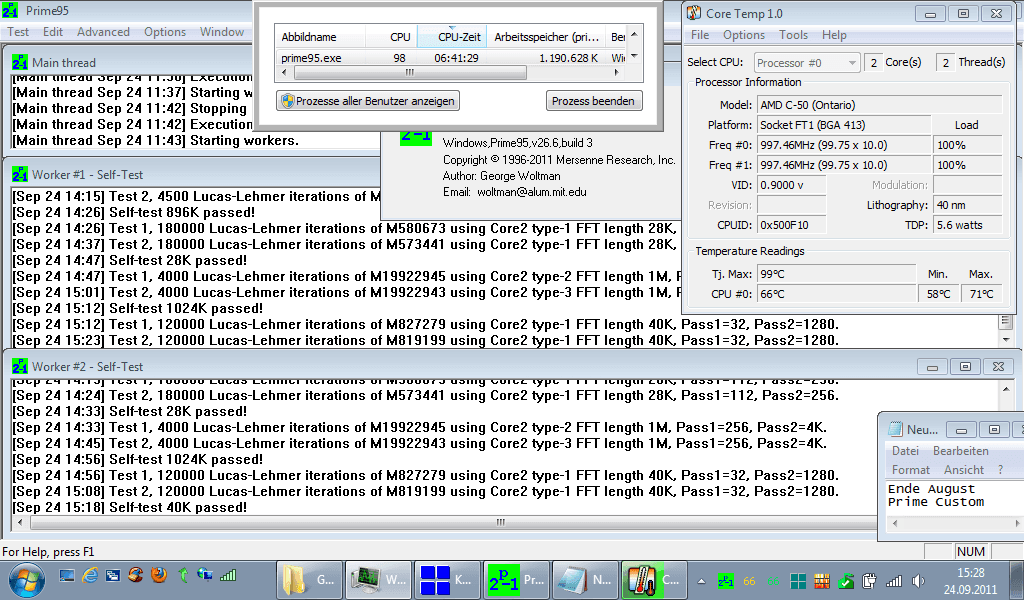This screenshot has height=600, width=1024.
Task: Click Worker #2 vertical scroll up arrow
Action: pyautogui.click(x=1006, y=389)
